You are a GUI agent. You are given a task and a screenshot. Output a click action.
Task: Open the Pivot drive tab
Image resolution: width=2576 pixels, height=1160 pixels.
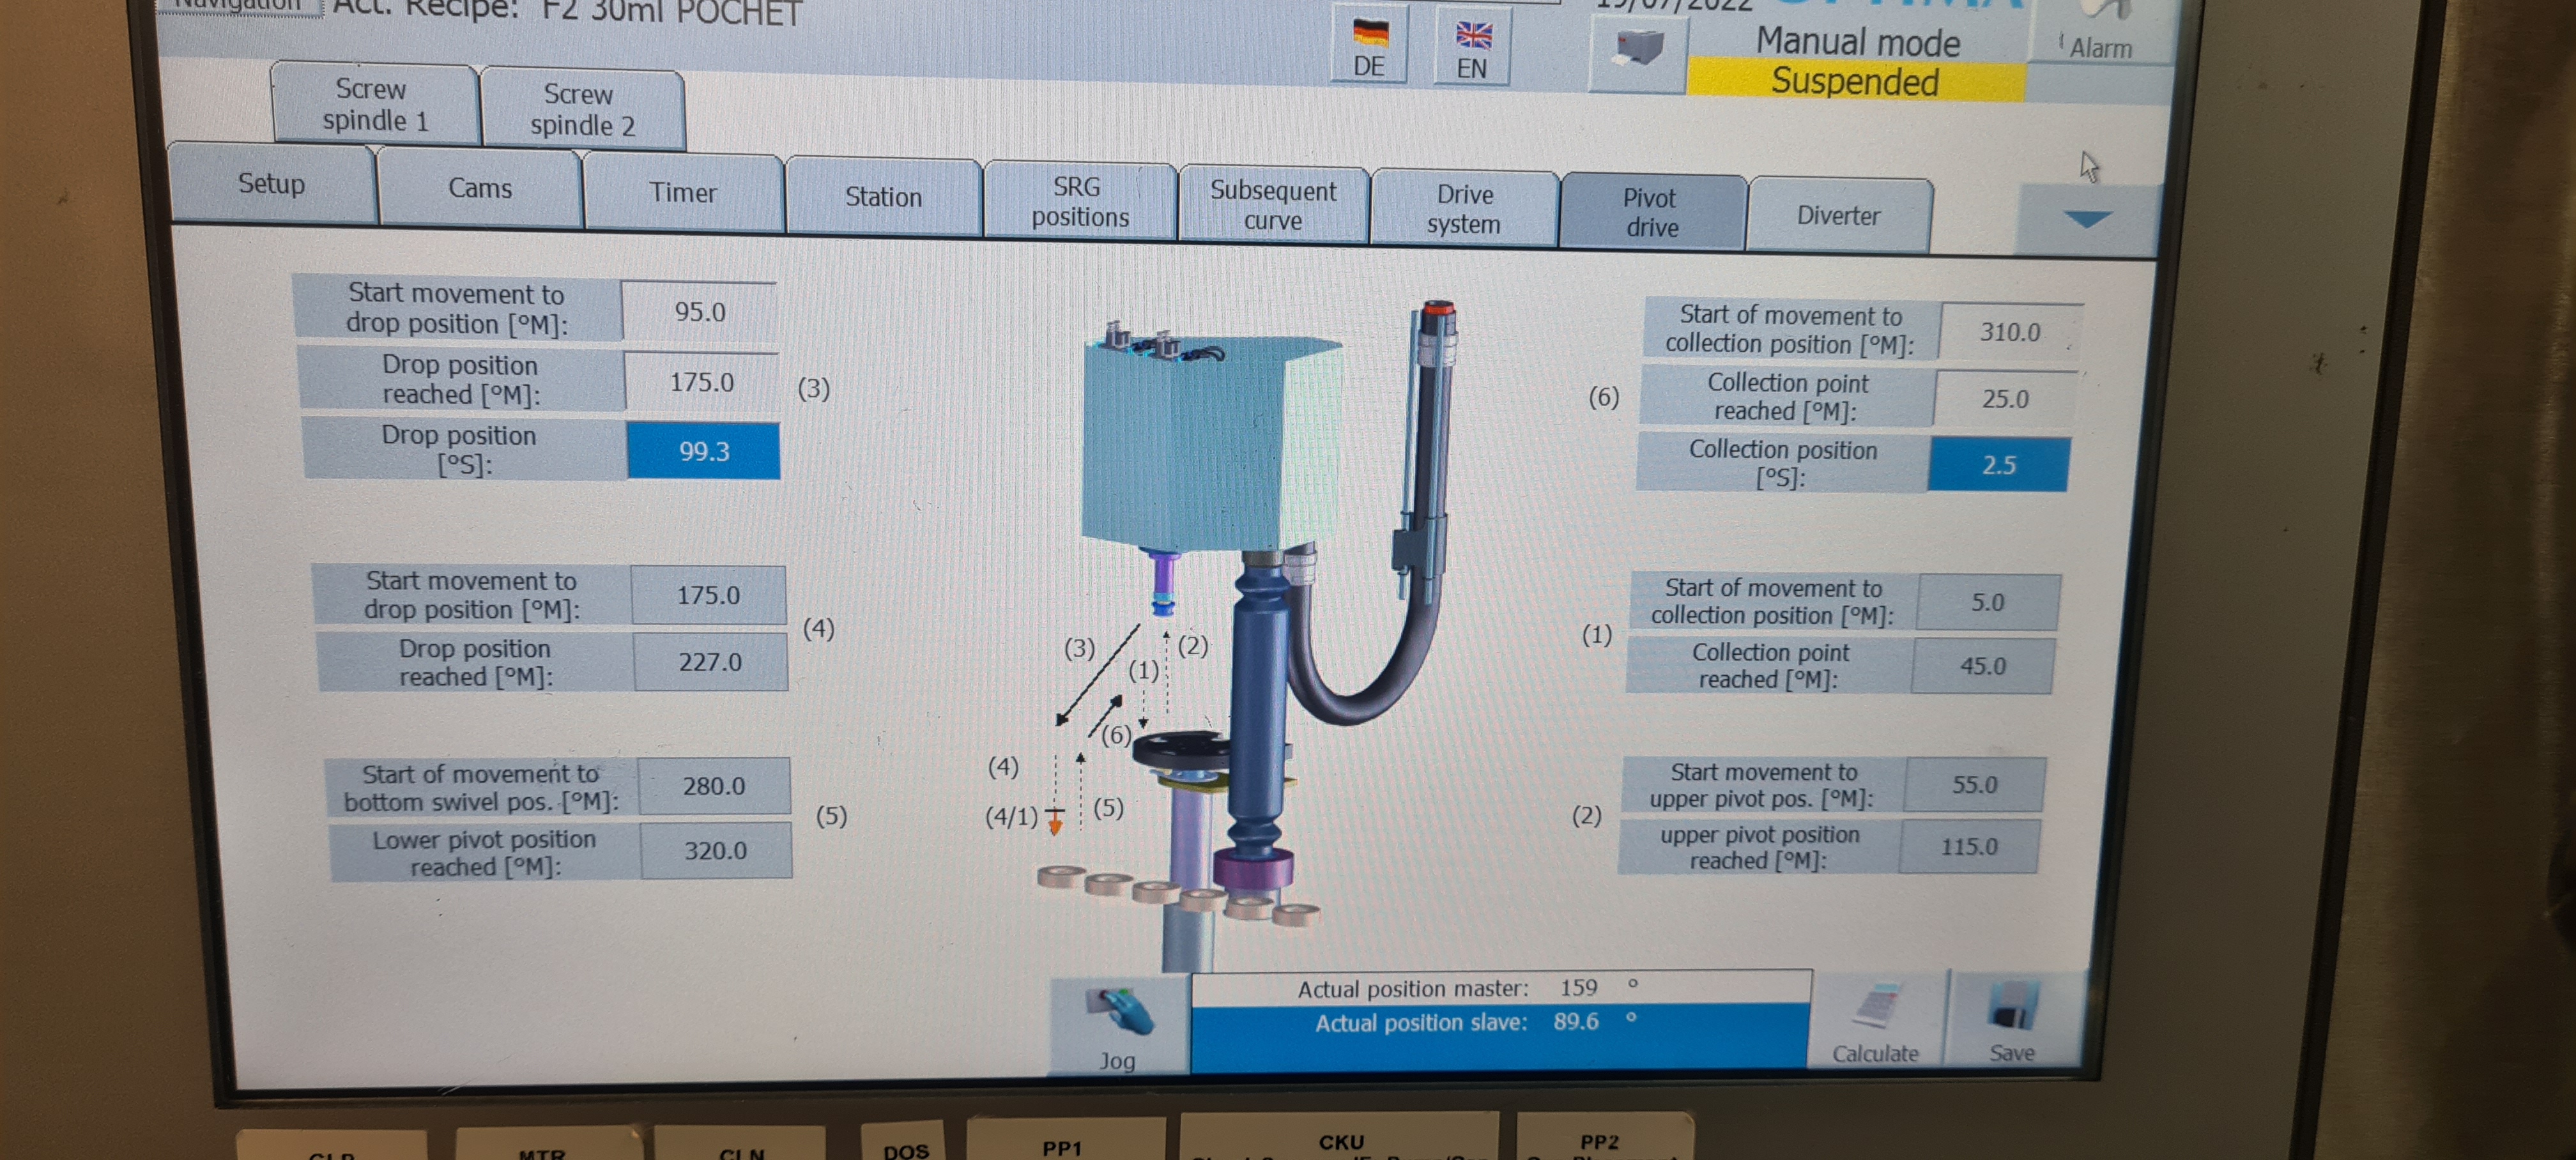point(1651,213)
